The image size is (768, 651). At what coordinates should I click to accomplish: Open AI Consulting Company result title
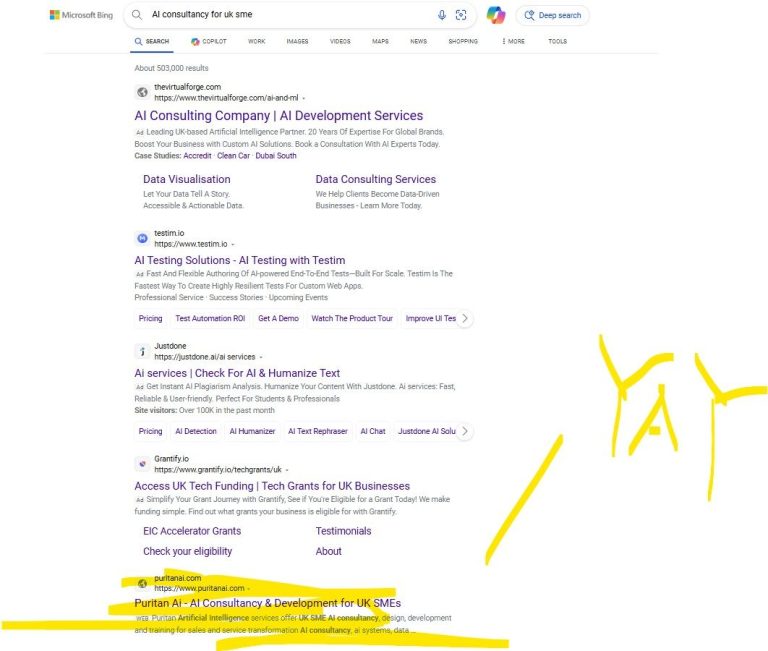coord(279,116)
